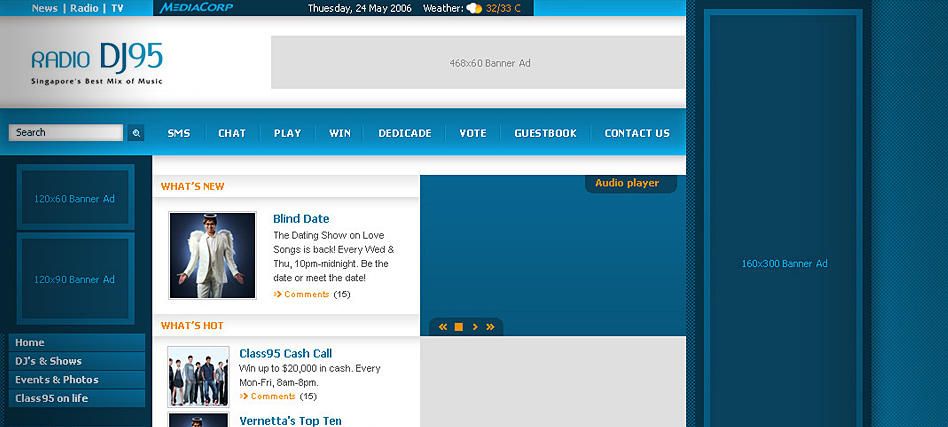Click the Singapore's Best Mix of Music tagline
Screen dimensions: 948x427
tap(97, 81)
